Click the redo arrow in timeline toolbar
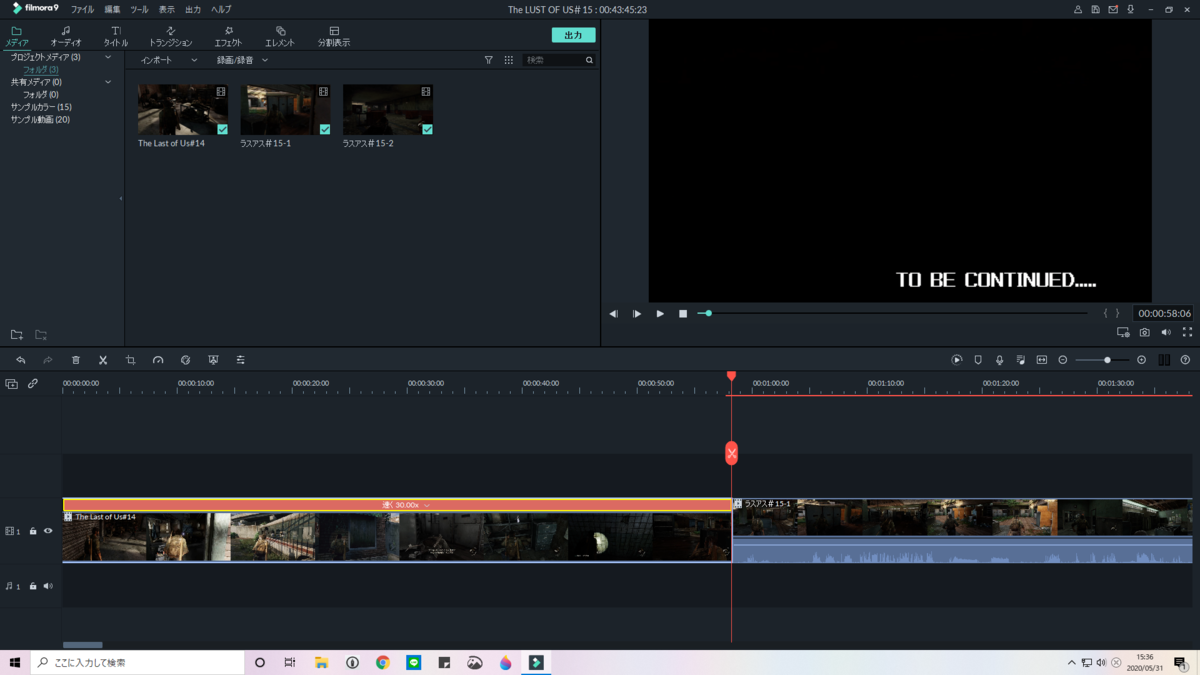This screenshot has height=675, width=1200. tap(48, 360)
